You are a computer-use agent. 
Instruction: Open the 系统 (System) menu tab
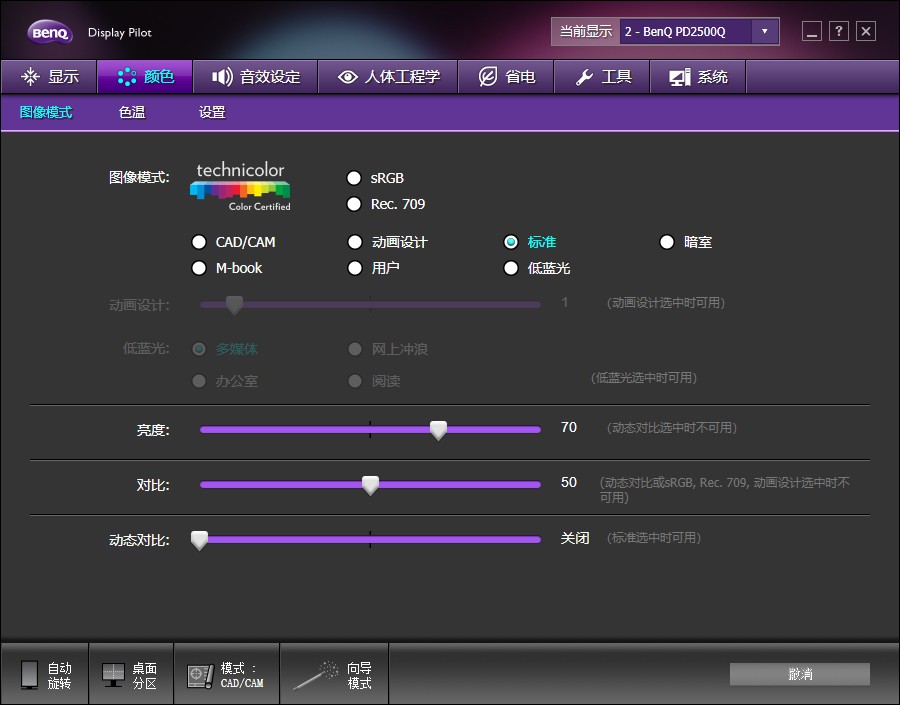697,76
